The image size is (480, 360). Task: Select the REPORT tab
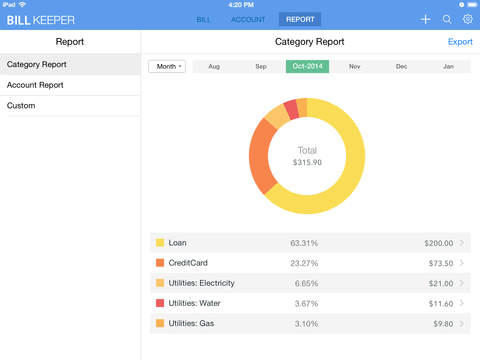[300, 19]
